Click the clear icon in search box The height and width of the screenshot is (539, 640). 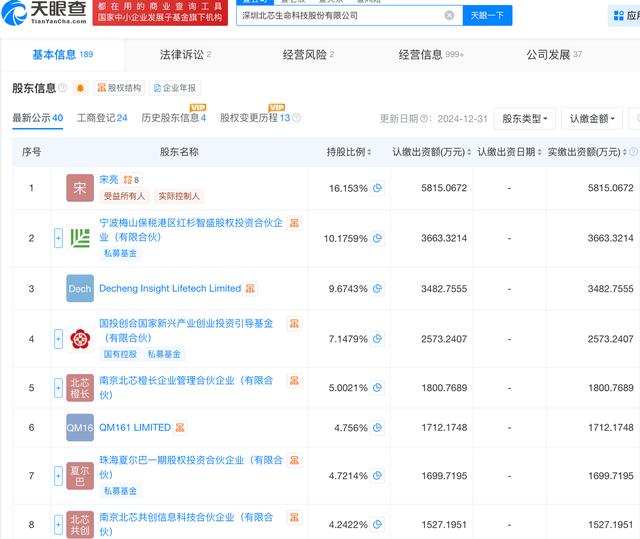[x=449, y=15]
